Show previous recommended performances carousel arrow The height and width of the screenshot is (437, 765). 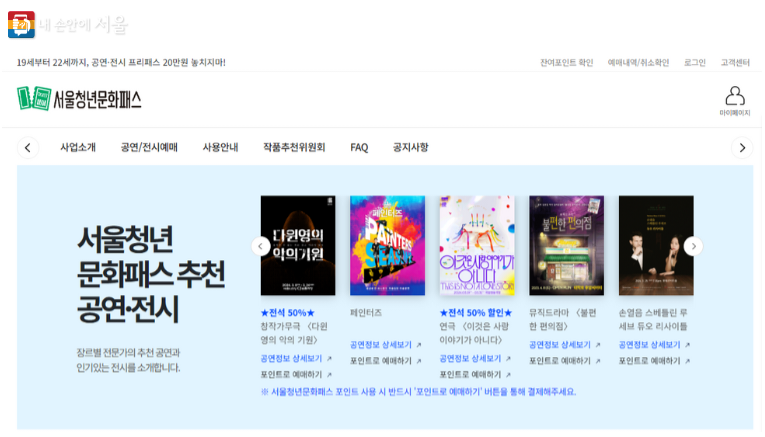[x=261, y=246]
